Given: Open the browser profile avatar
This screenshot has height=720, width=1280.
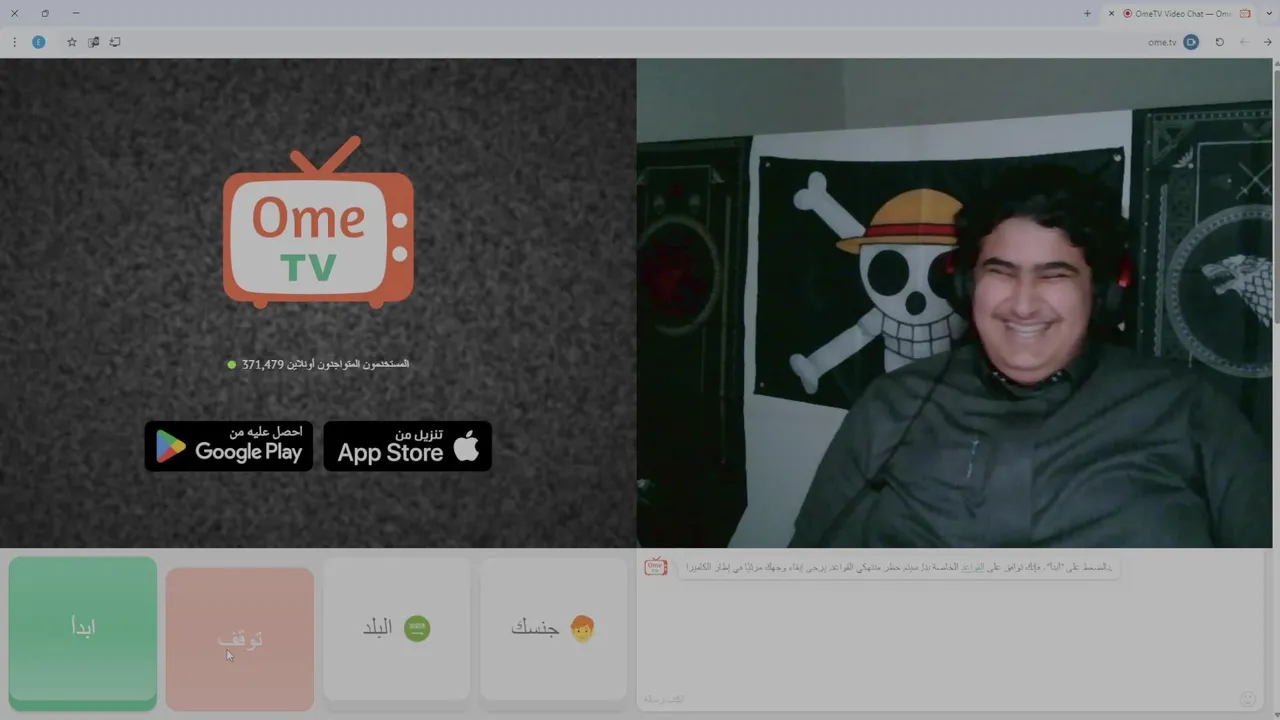Looking at the screenshot, I should [x=39, y=42].
